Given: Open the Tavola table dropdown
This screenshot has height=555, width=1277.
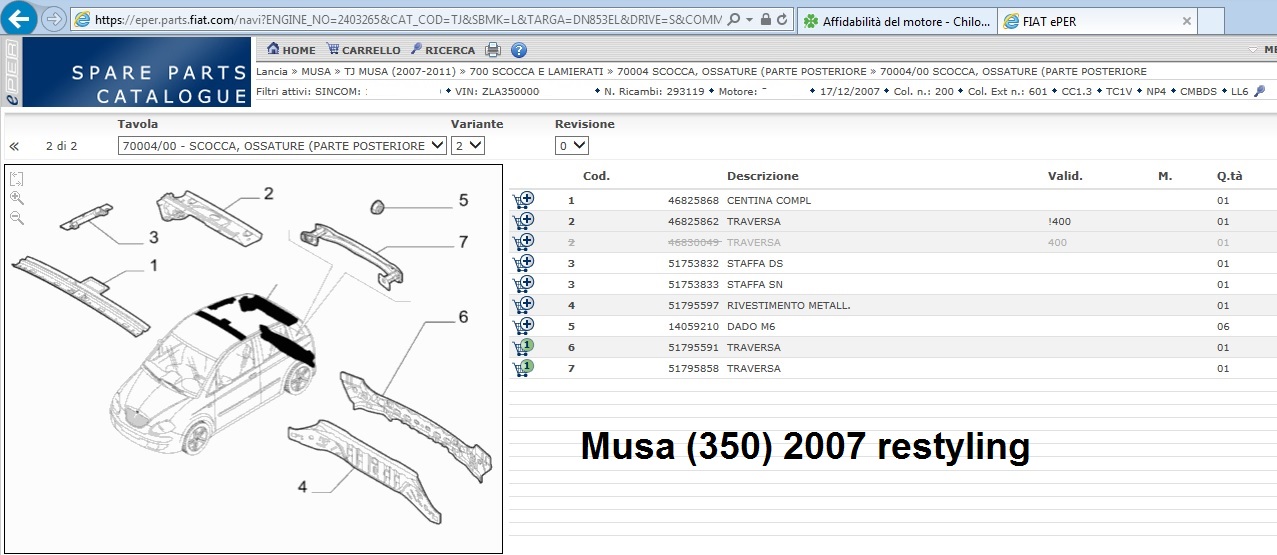Looking at the screenshot, I should click(x=282, y=146).
